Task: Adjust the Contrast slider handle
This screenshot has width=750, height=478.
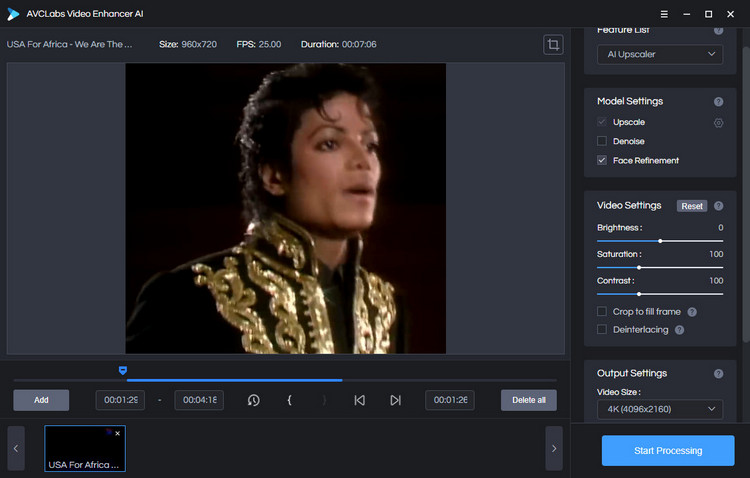Action: click(639, 294)
